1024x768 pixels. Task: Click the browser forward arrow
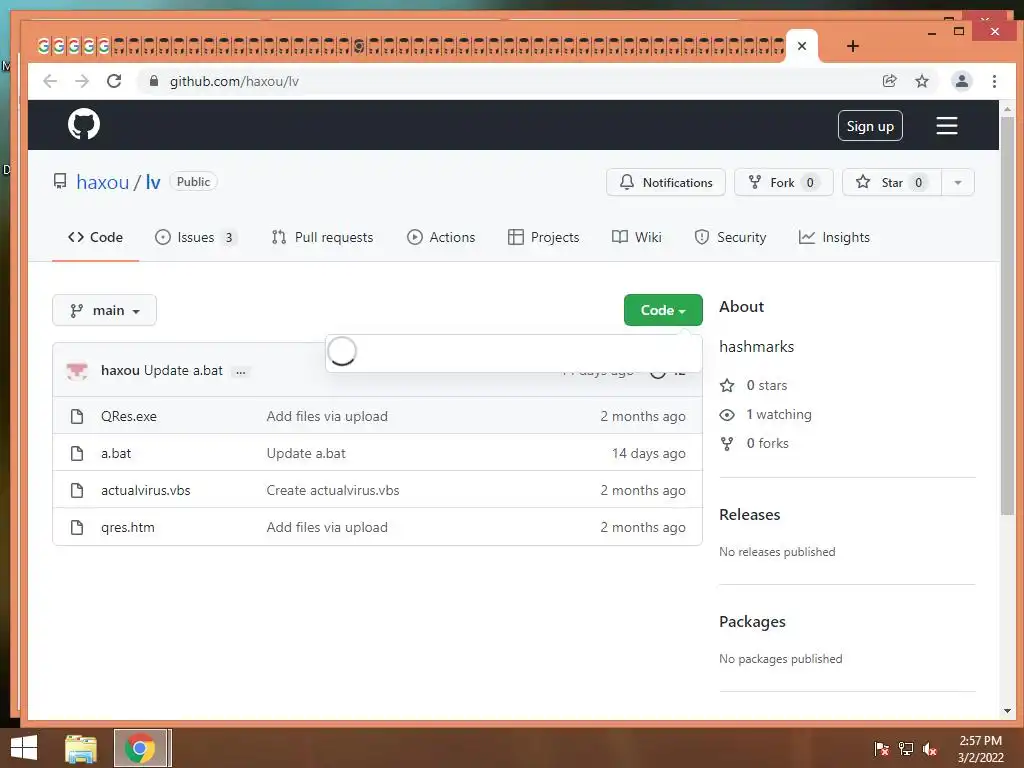(82, 81)
